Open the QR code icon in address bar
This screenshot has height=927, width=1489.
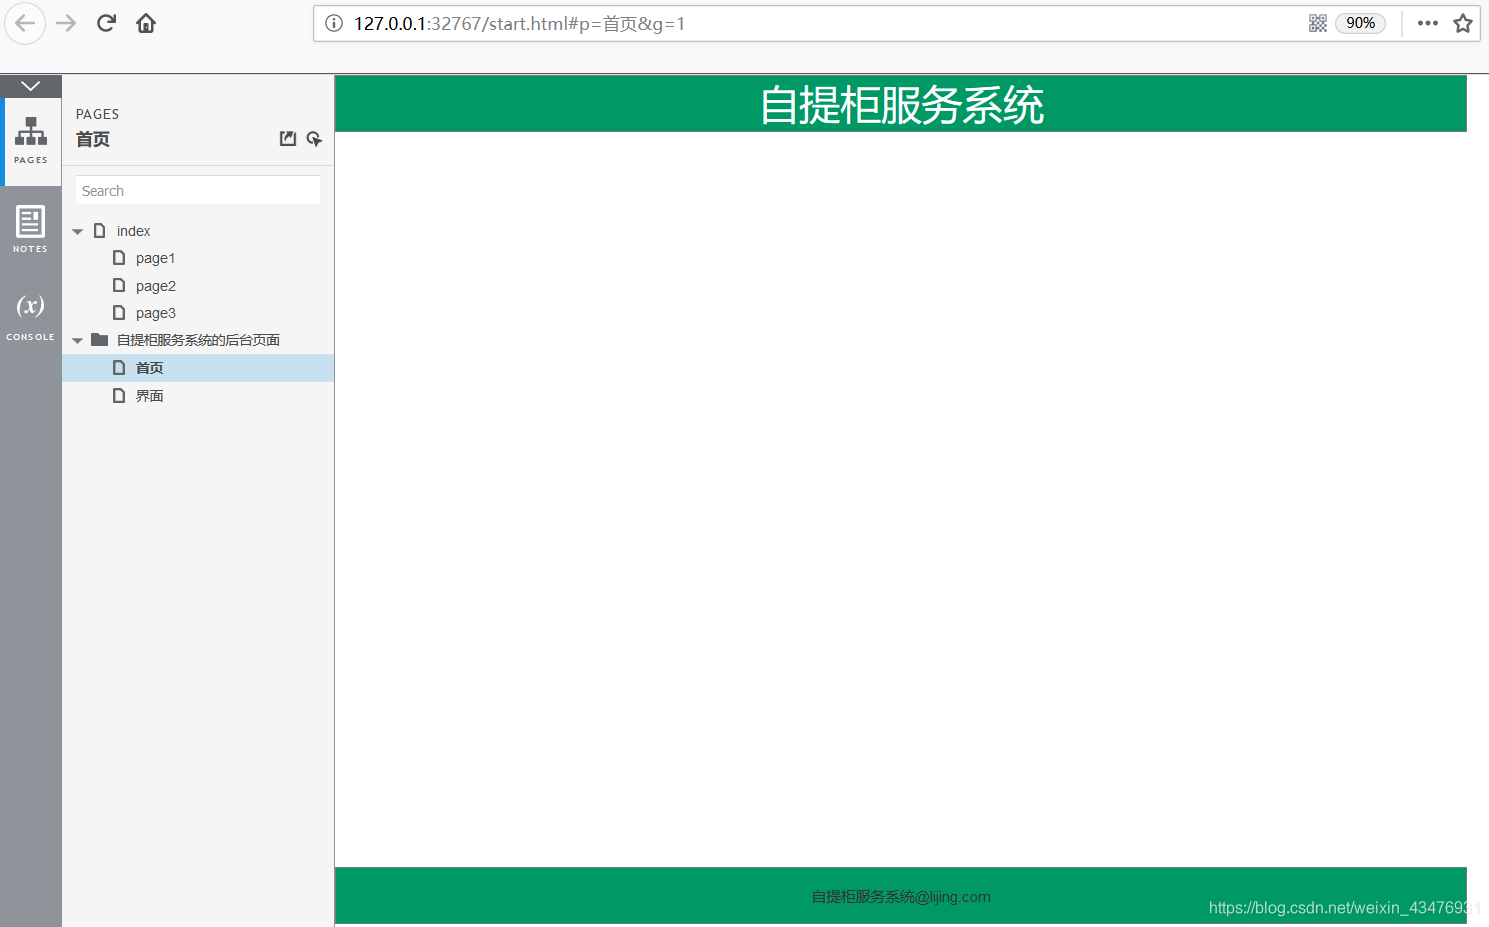1318,23
